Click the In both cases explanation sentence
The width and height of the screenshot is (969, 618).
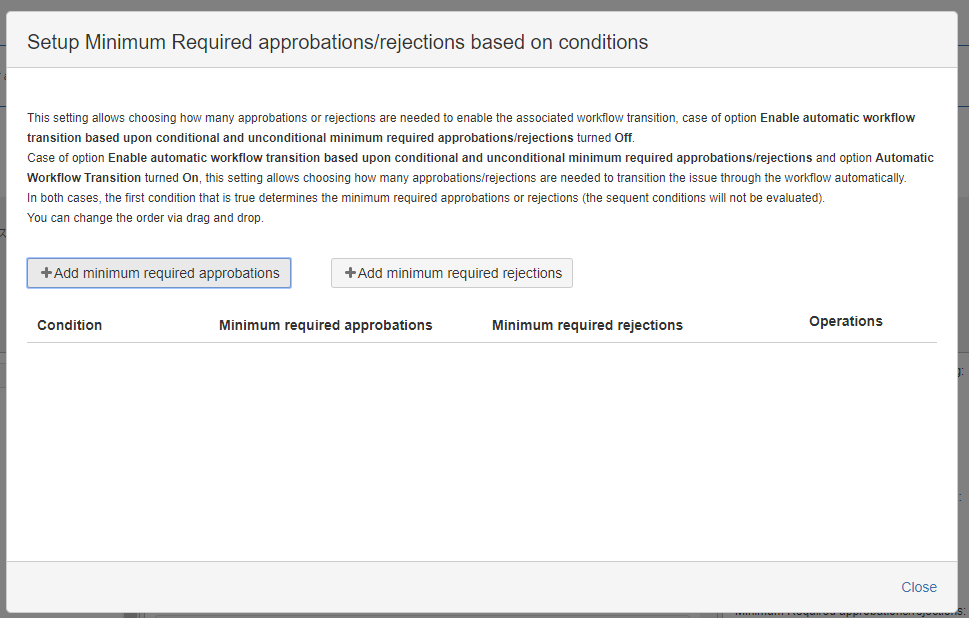(426, 198)
